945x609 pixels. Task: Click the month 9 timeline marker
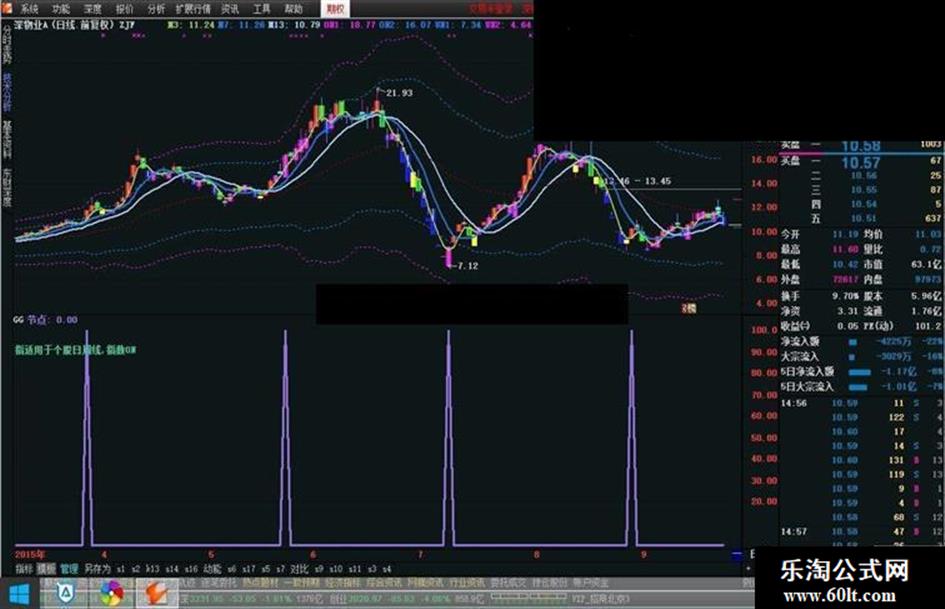coord(644,554)
